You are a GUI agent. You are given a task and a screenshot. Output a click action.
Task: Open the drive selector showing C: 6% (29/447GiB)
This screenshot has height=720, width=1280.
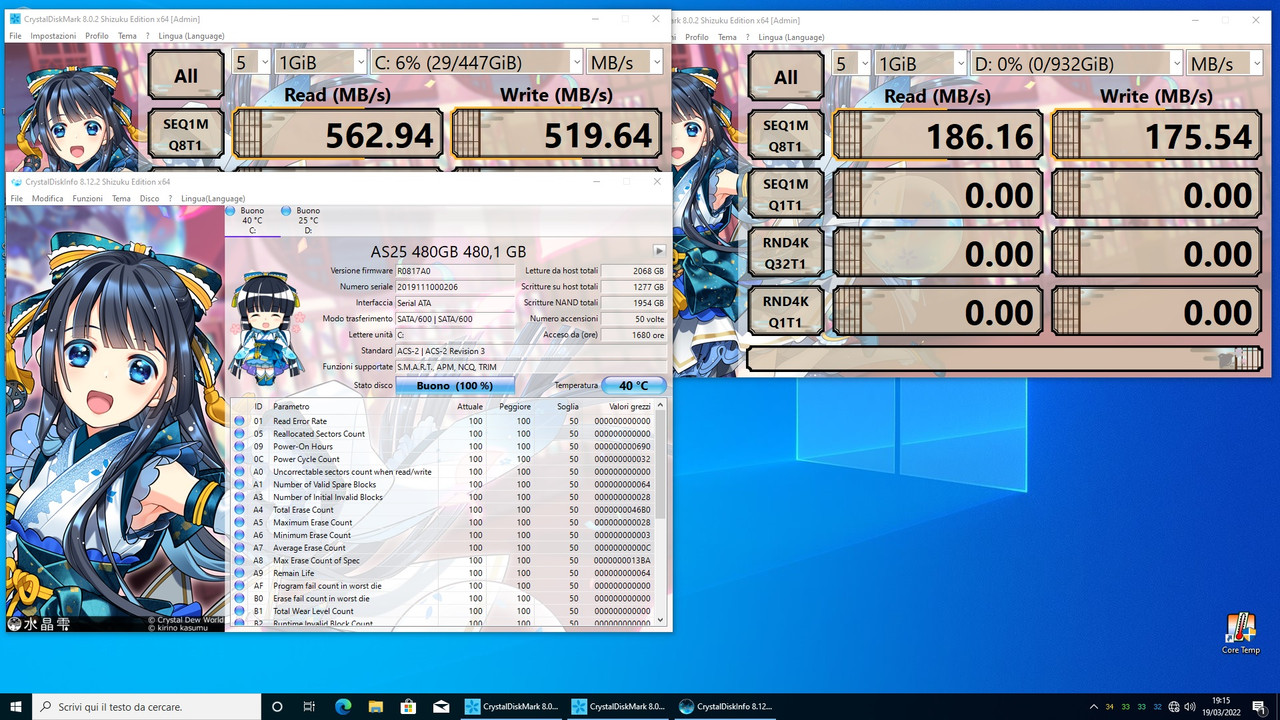(x=476, y=61)
